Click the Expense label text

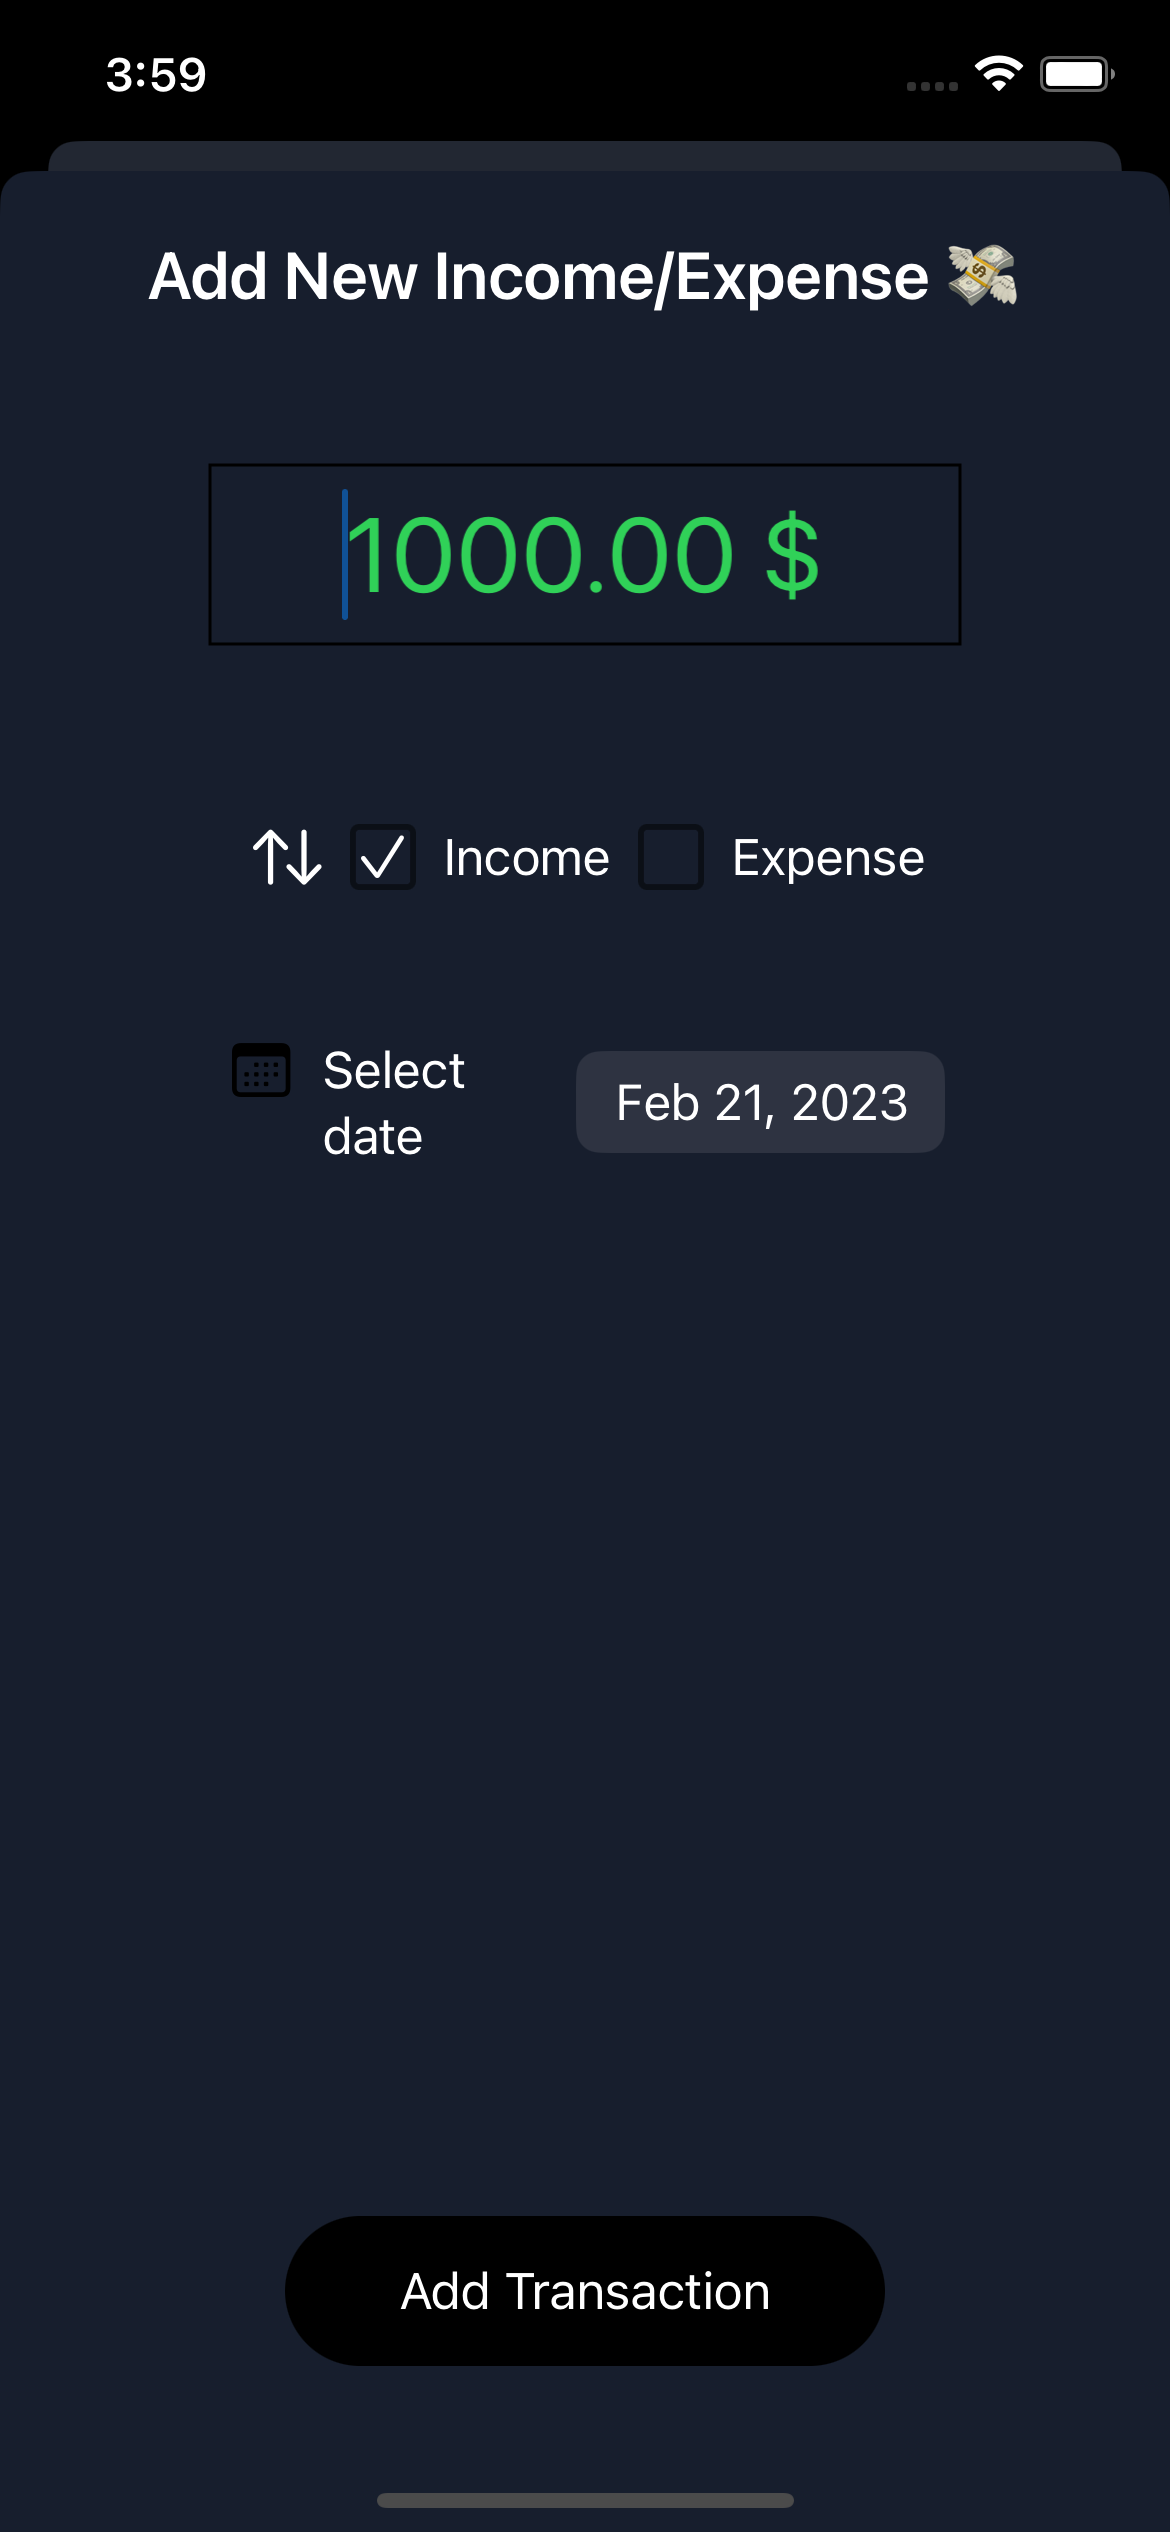coord(827,857)
